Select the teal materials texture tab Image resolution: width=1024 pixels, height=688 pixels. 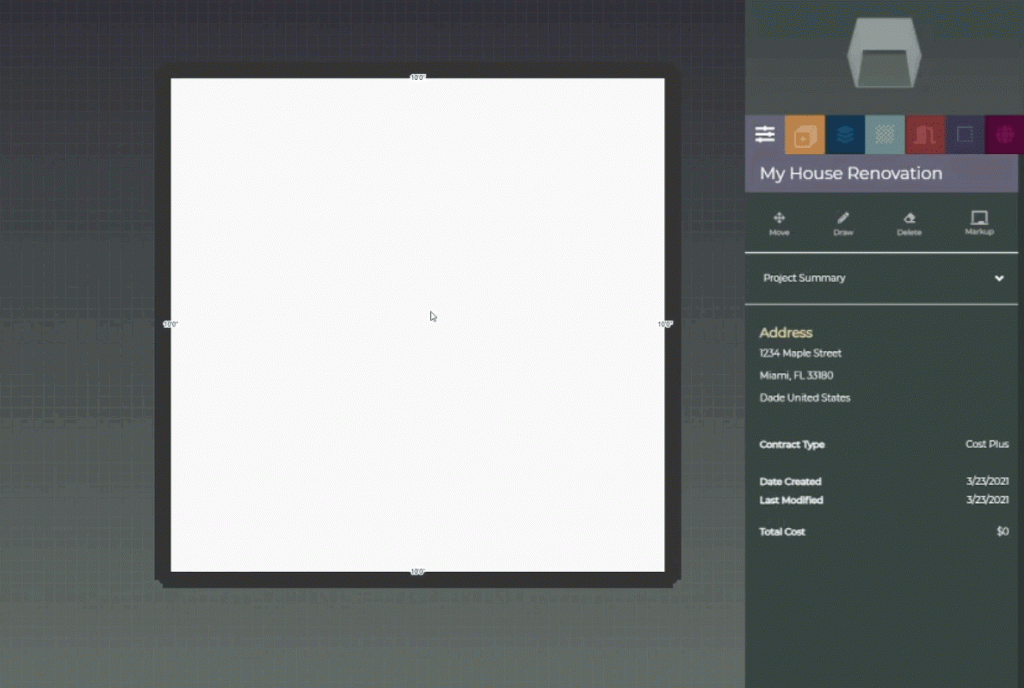[885, 134]
